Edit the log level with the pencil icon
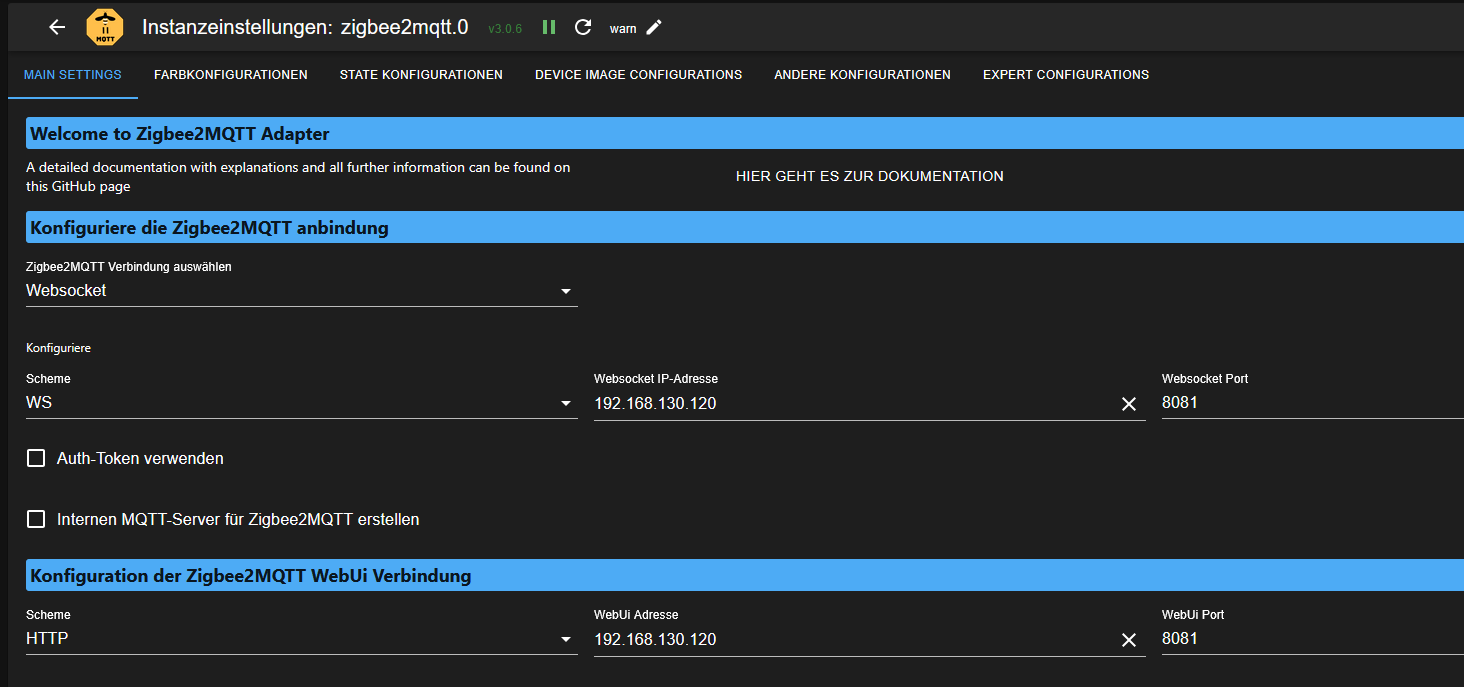Image resolution: width=1464 pixels, height=687 pixels. coord(654,27)
